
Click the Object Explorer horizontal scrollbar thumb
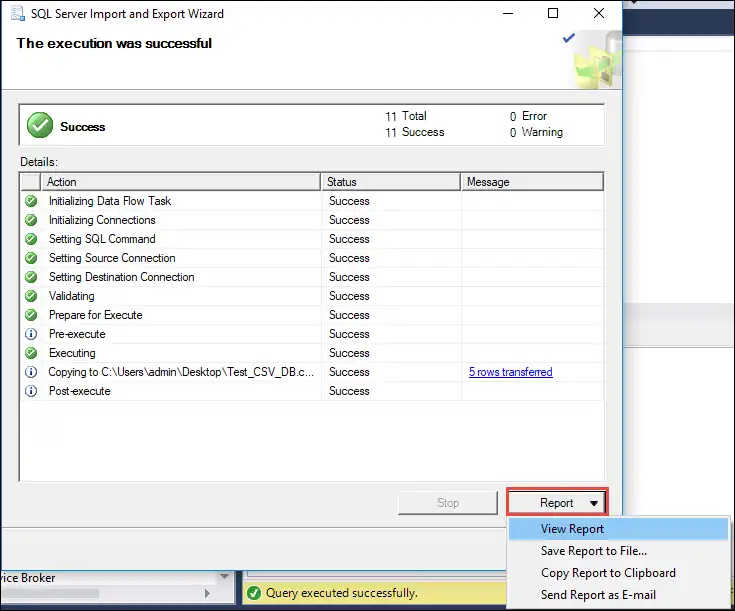49,594
